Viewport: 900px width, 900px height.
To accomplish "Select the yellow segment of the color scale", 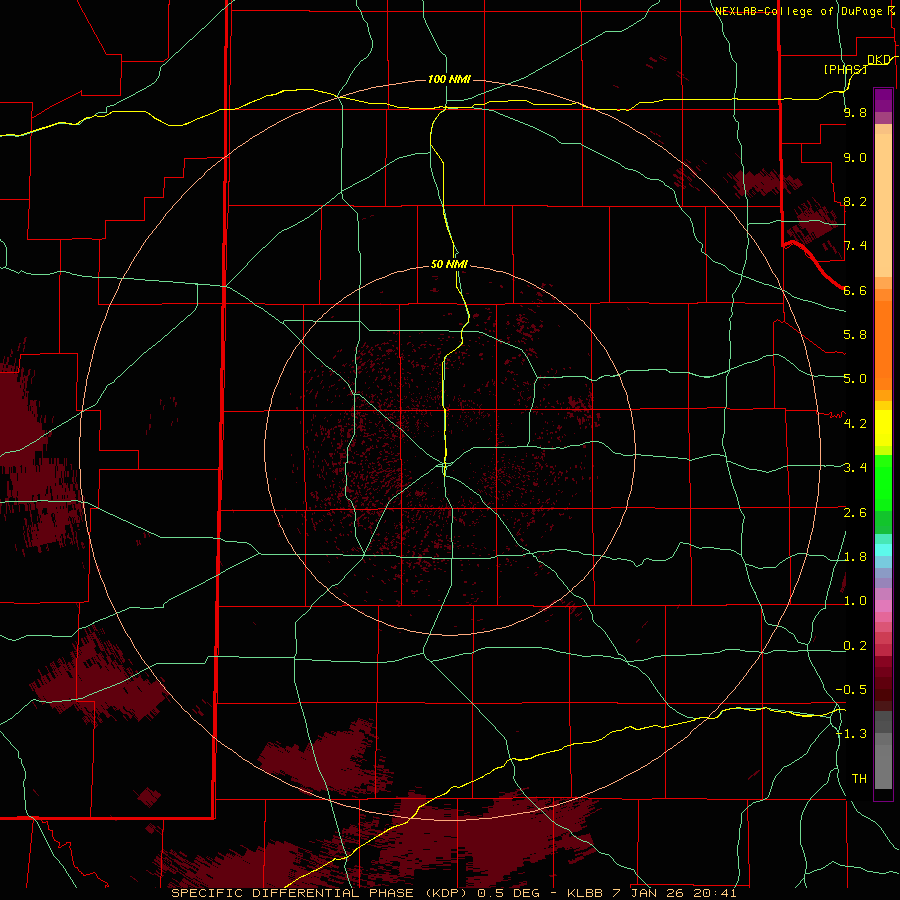I will click(x=883, y=428).
